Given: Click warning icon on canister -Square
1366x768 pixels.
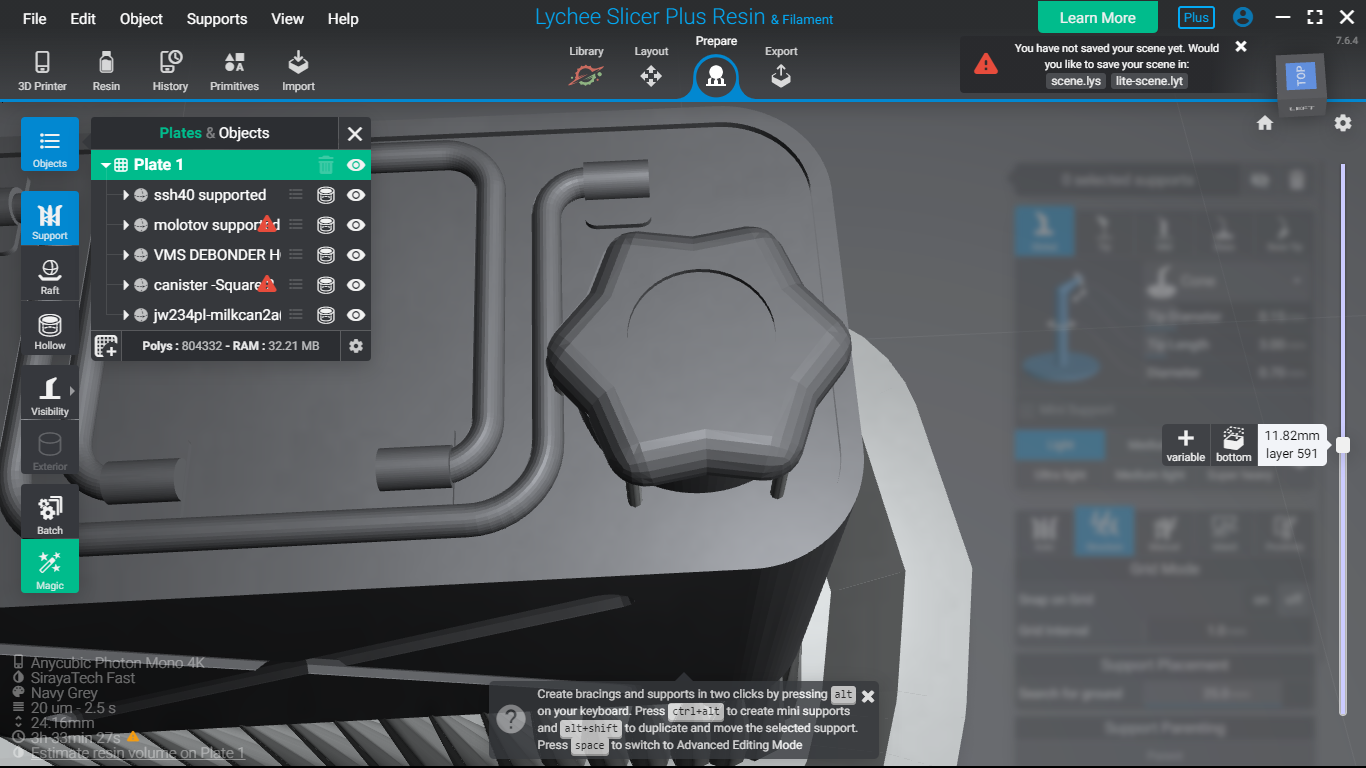Looking at the screenshot, I should (x=267, y=284).
